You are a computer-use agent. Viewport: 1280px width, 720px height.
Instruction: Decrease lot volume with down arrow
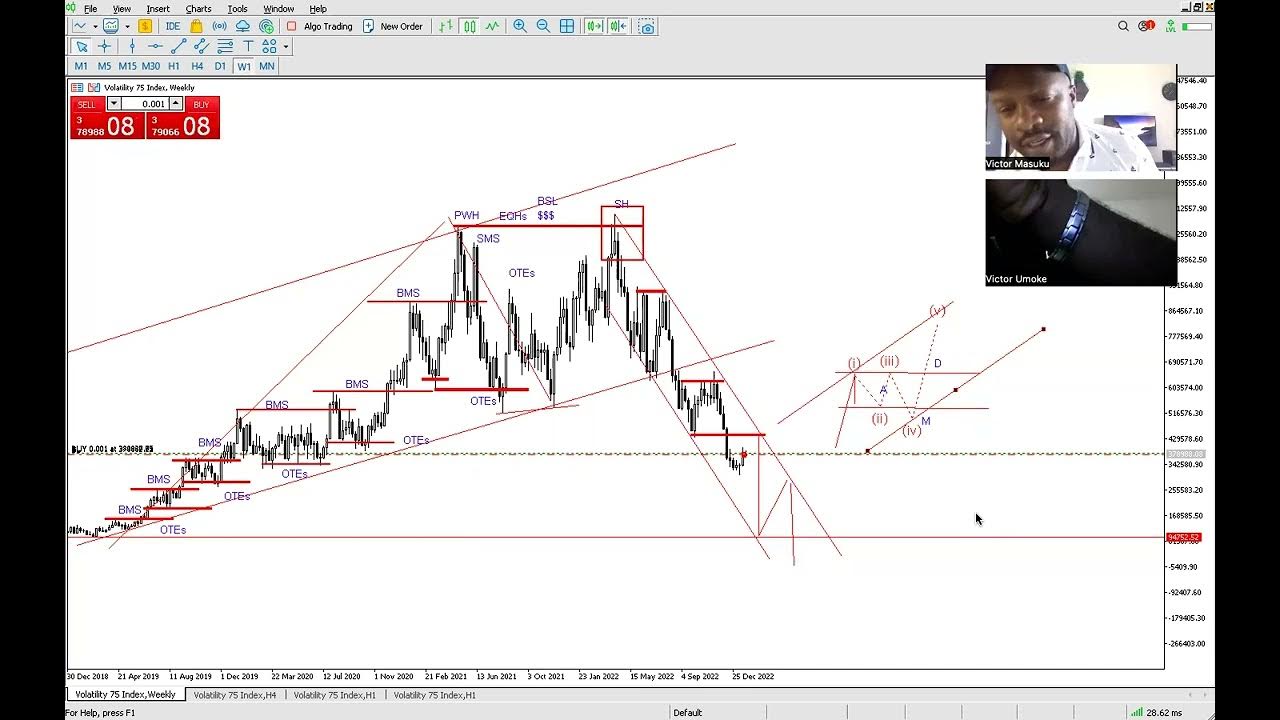click(x=113, y=103)
